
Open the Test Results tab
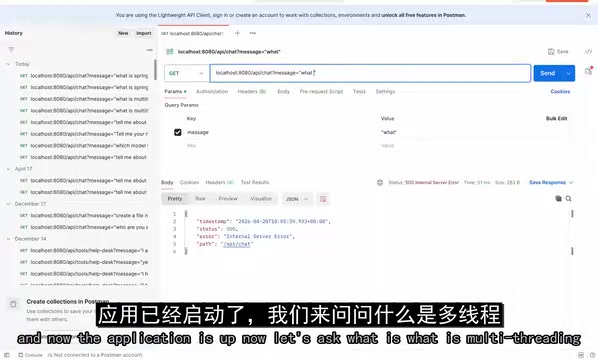coord(255,182)
